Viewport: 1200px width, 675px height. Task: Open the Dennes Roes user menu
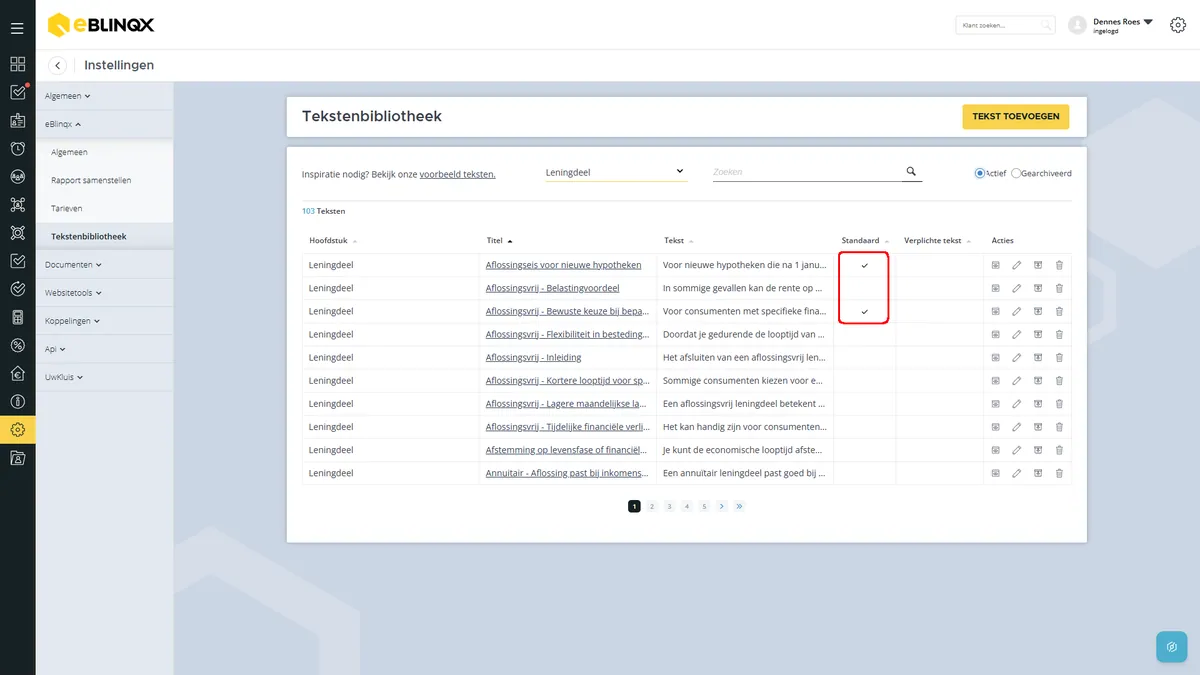click(x=1123, y=25)
